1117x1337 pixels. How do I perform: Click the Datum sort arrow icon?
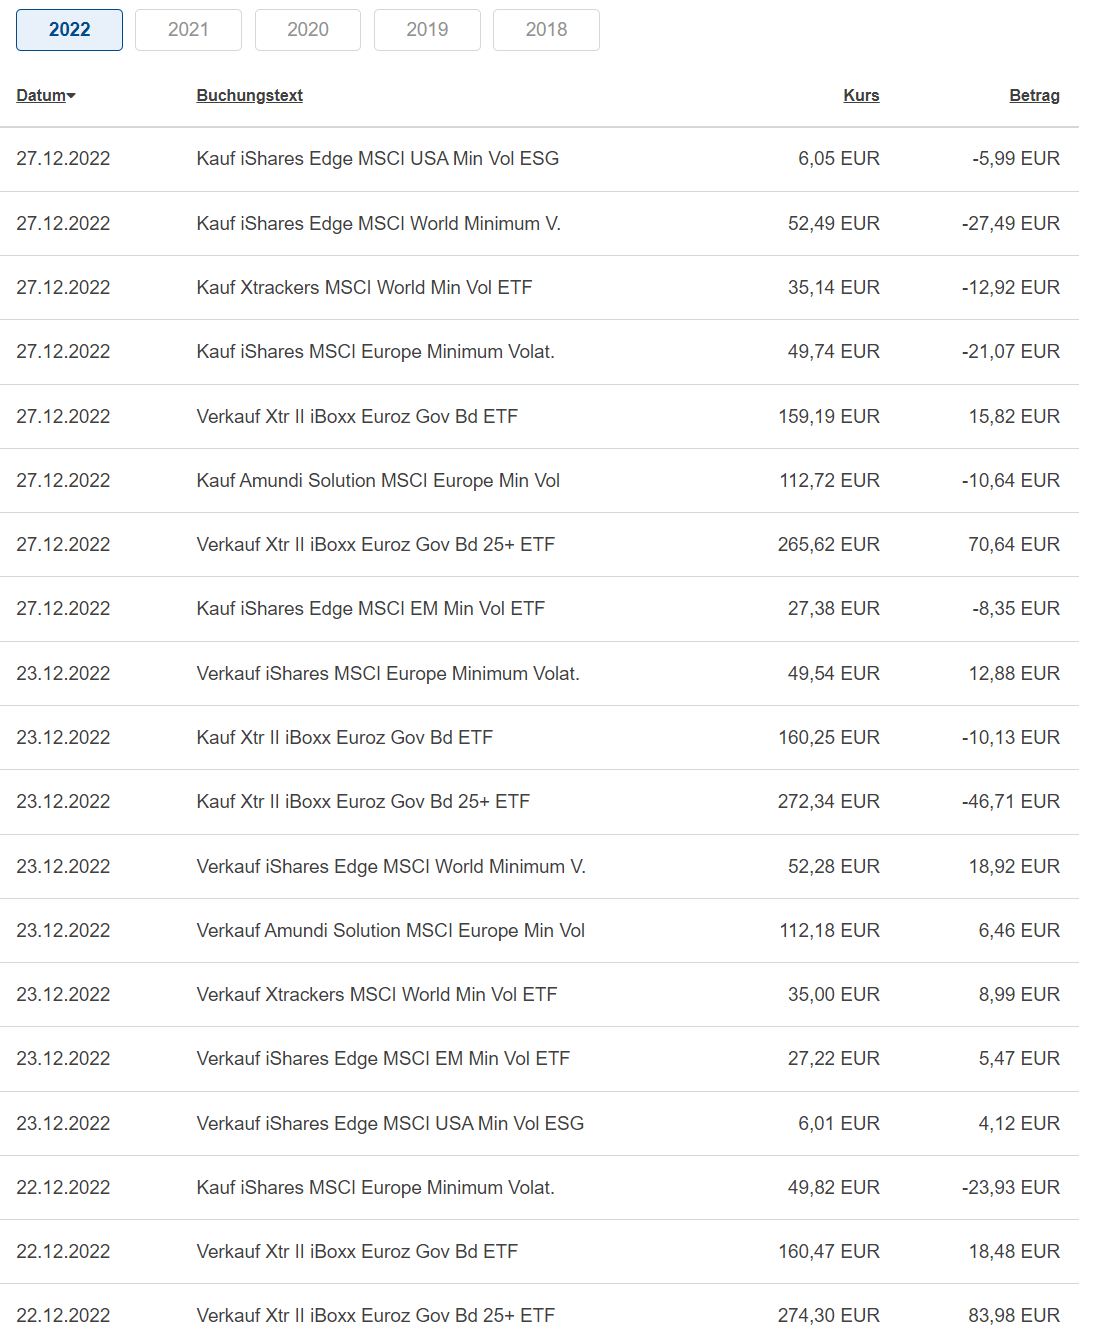point(72,96)
